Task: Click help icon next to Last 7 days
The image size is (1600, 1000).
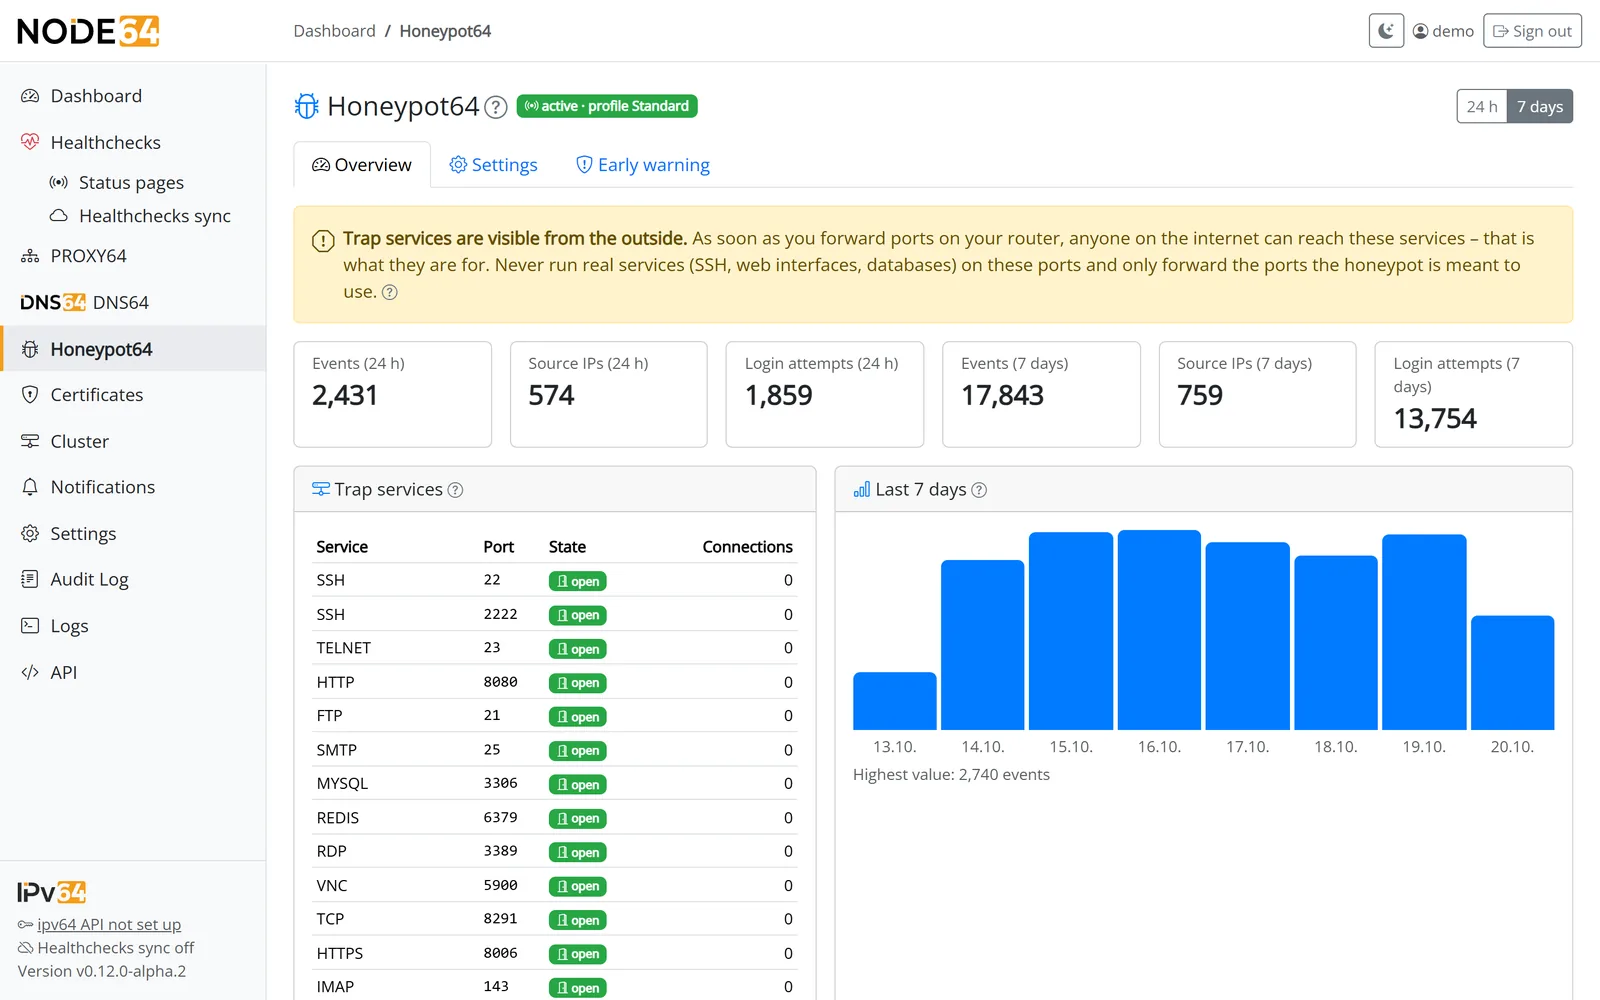Action: click(x=979, y=490)
